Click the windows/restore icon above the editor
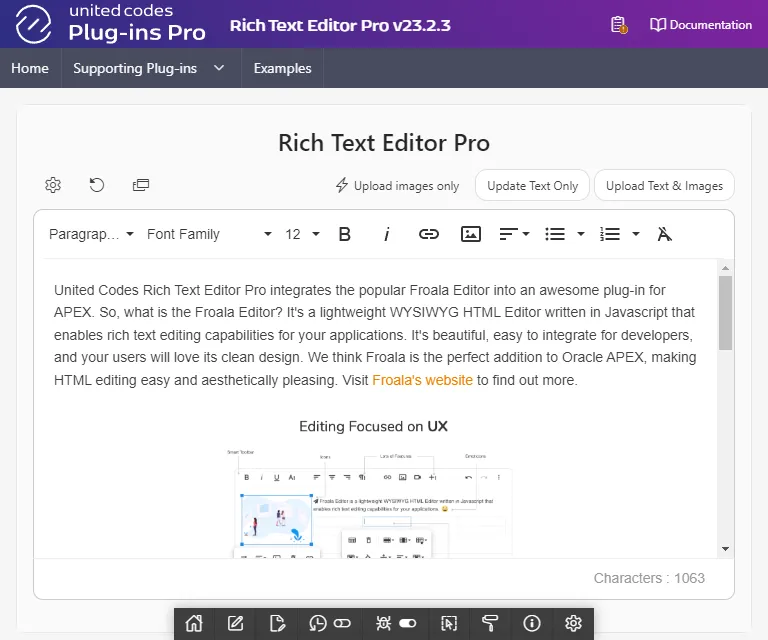The height and width of the screenshot is (640, 768). pos(141,185)
